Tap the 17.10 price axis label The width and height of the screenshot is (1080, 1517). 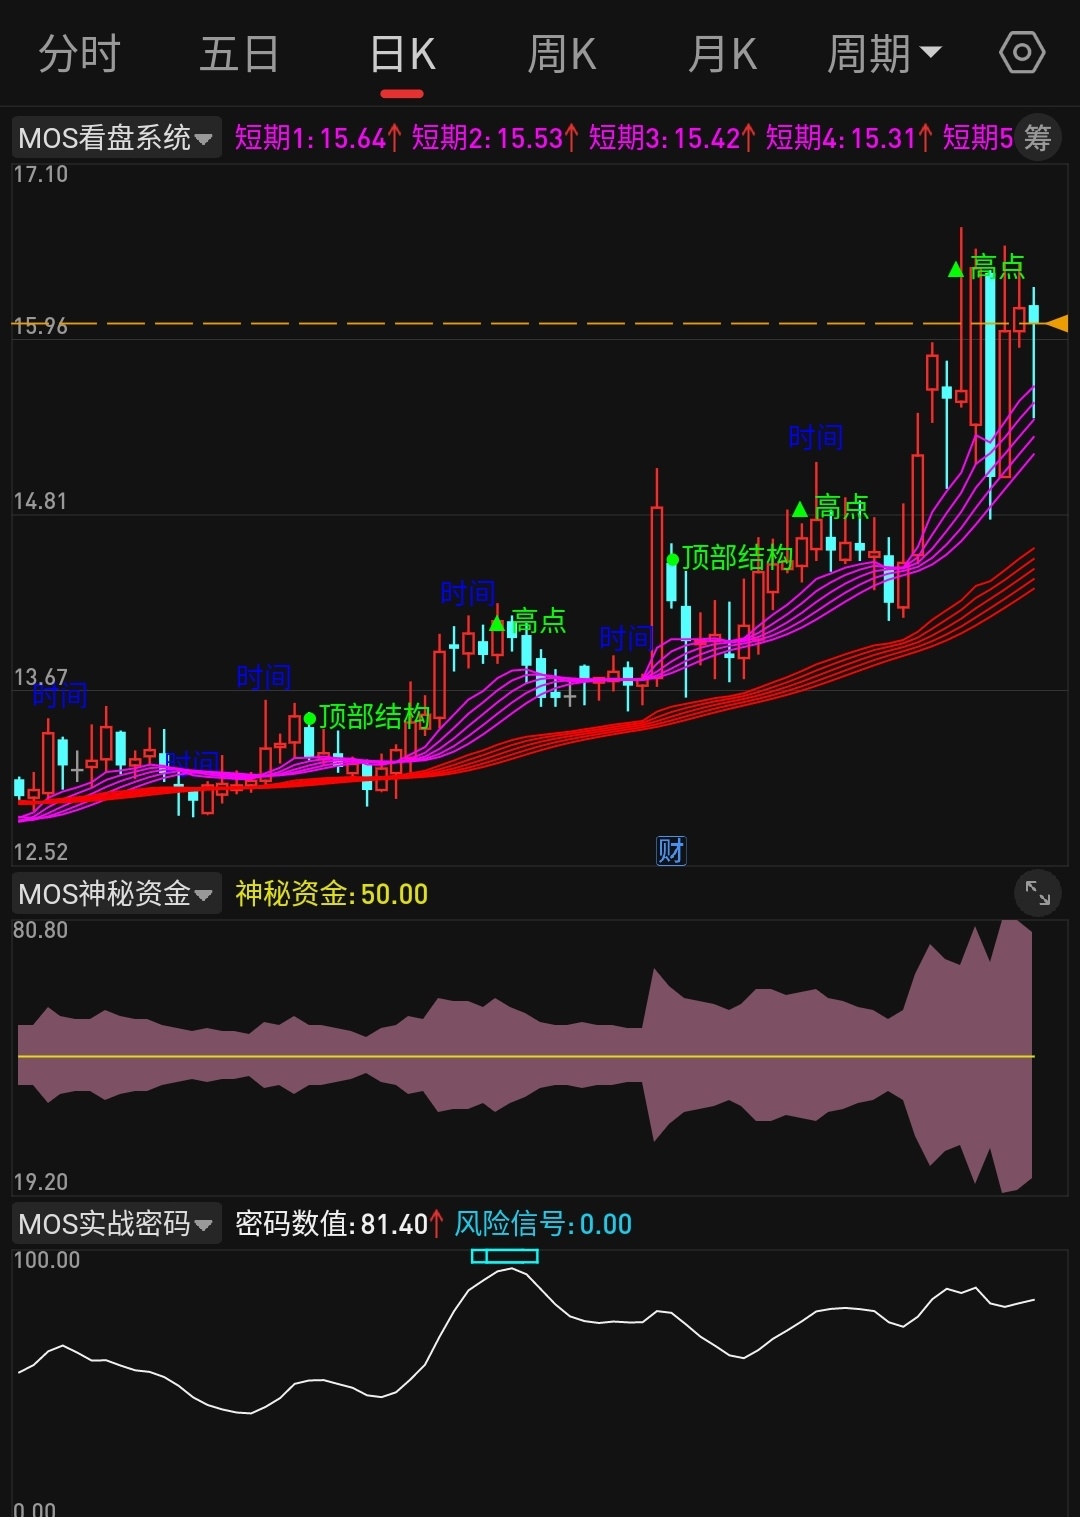(x=40, y=174)
